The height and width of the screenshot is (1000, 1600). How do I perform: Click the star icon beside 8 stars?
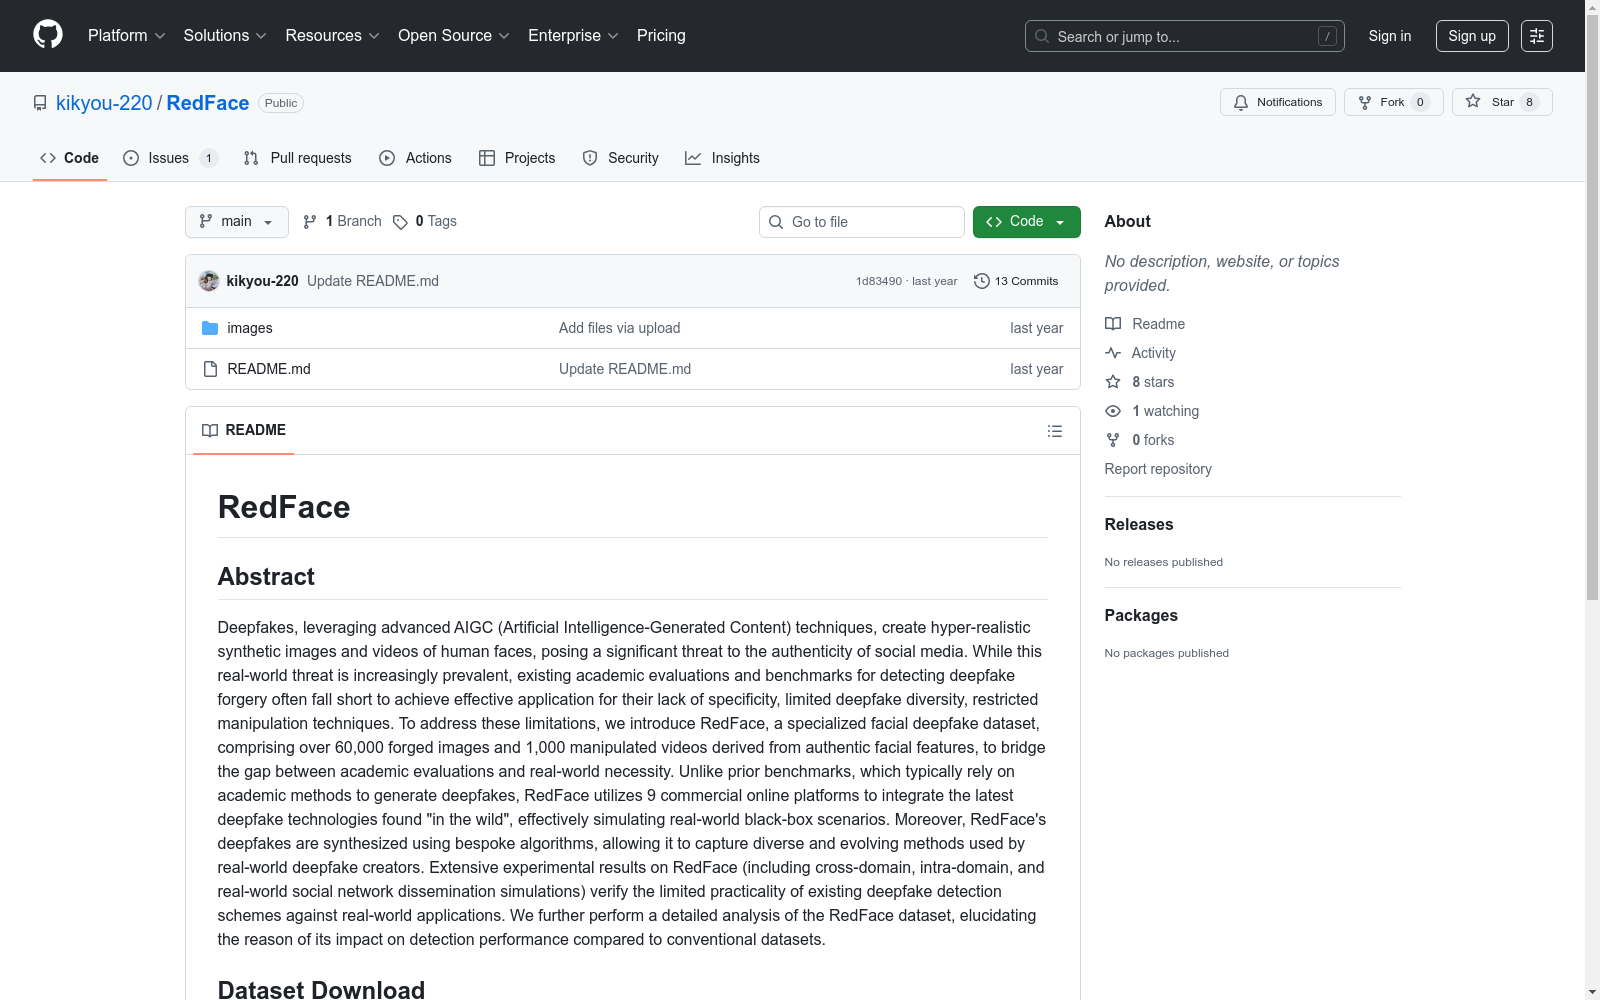pos(1113,382)
